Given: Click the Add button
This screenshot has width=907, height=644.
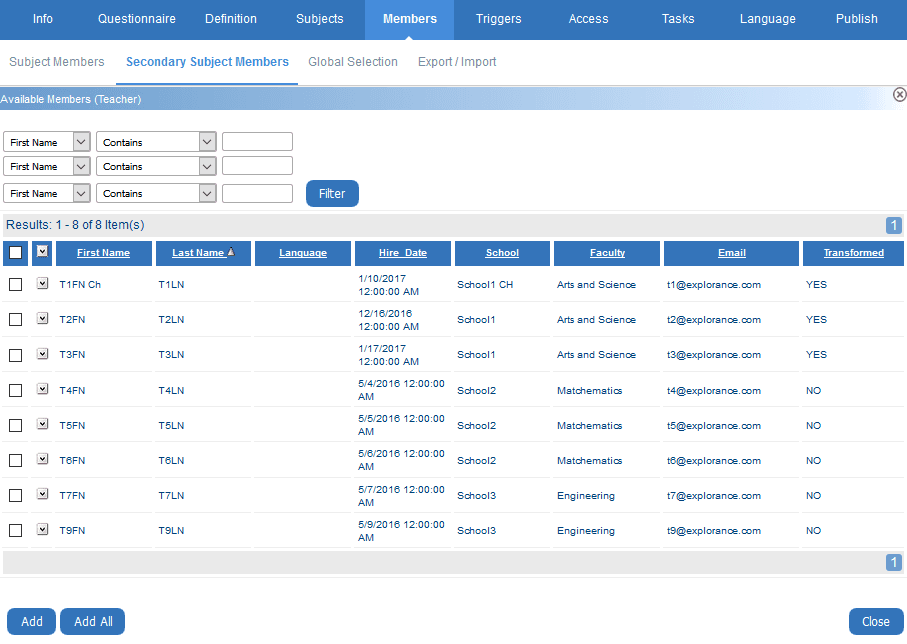Looking at the screenshot, I should 32,621.
